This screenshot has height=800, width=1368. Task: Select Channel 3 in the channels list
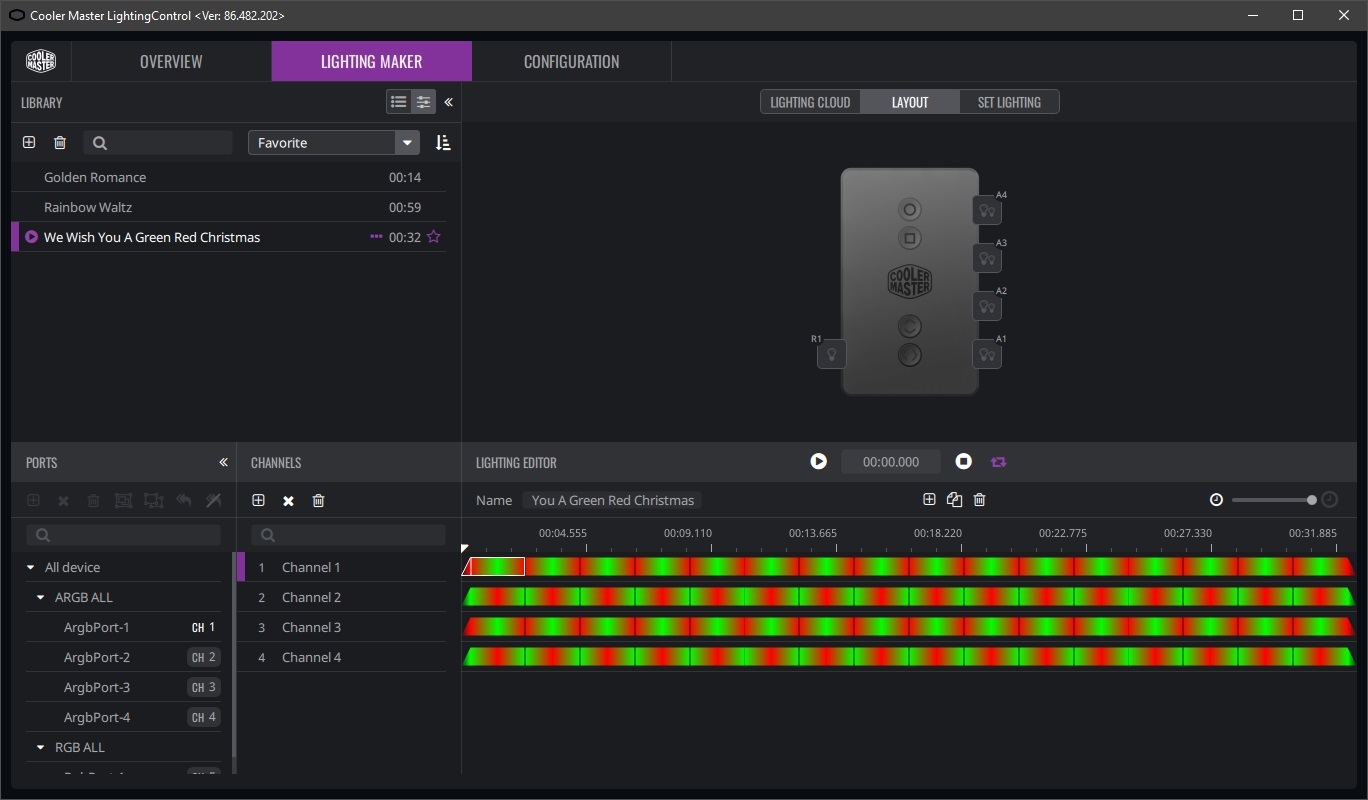click(x=342, y=627)
